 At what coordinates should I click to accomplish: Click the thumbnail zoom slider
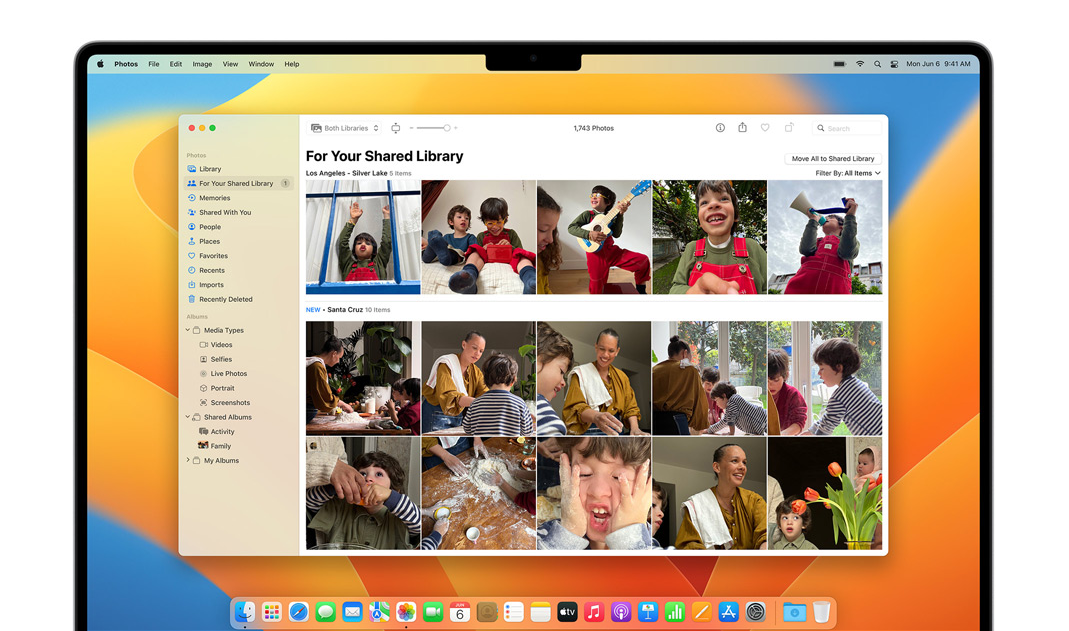(434, 128)
